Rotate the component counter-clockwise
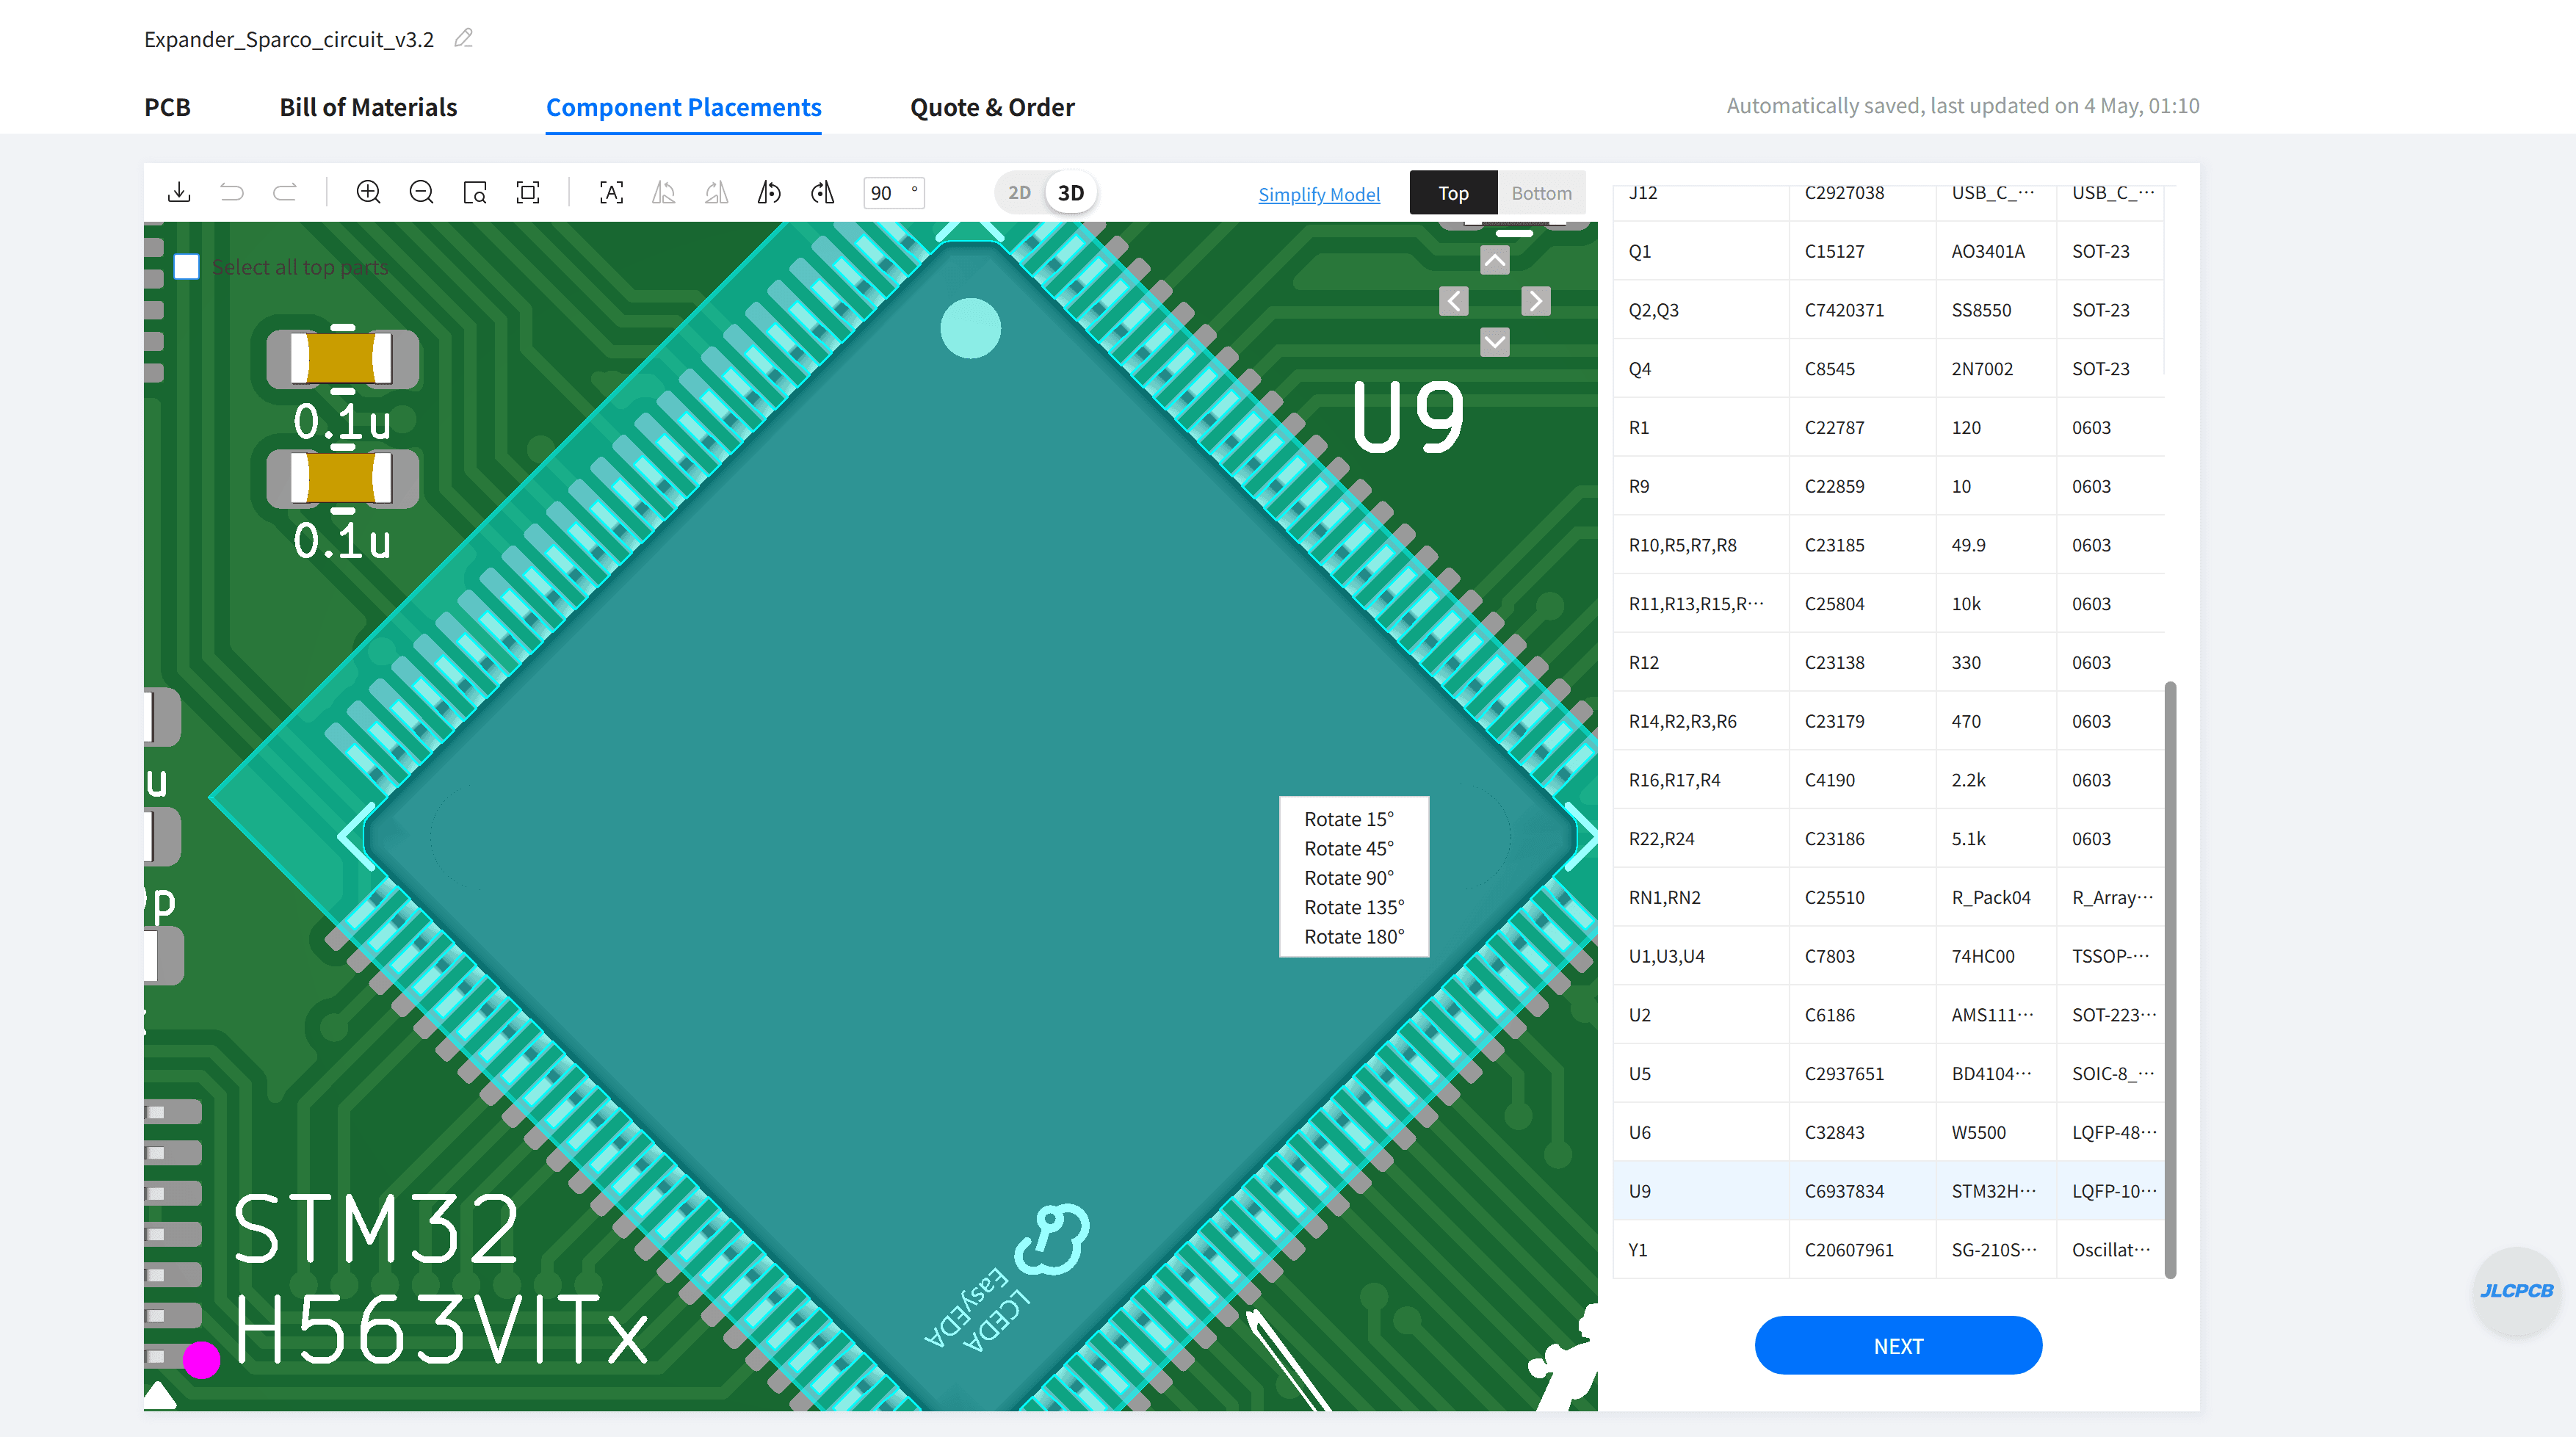This screenshot has height=1437, width=2576. [769, 192]
